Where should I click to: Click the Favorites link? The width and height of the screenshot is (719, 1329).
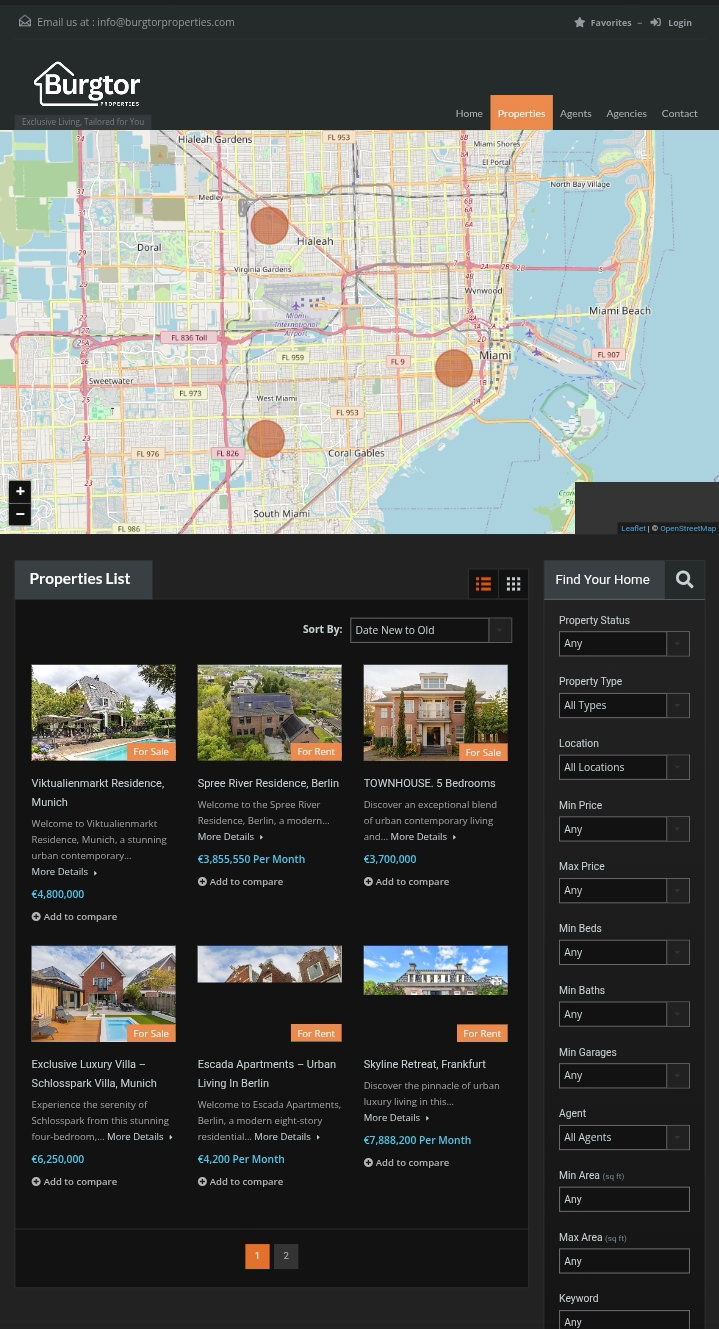pyautogui.click(x=610, y=22)
